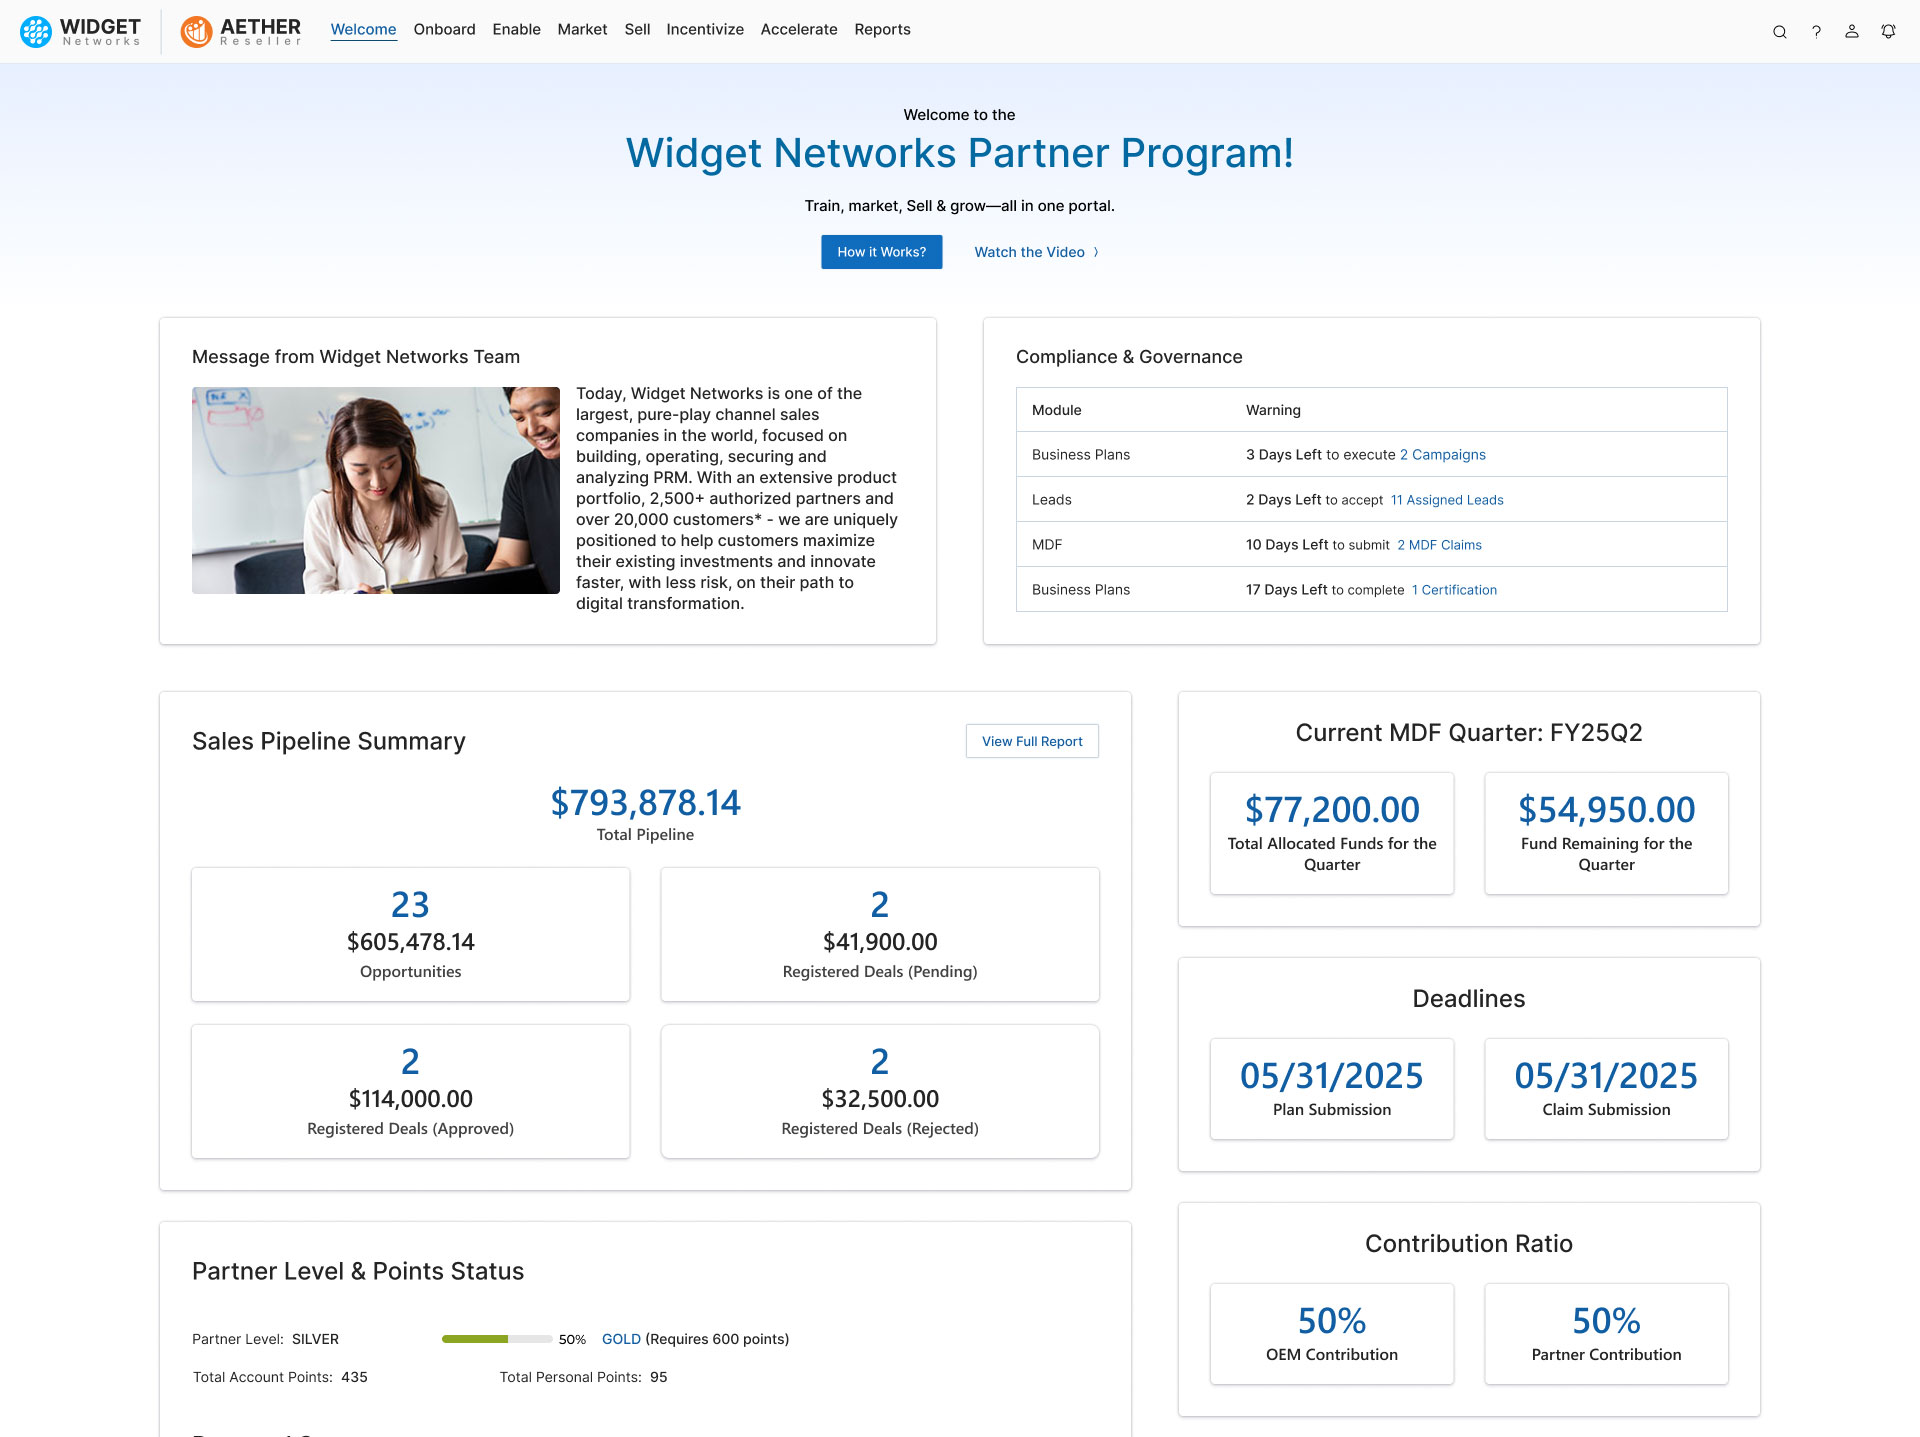Select the Aether Reseller logo
The width and height of the screenshot is (1920, 1437).
[x=240, y=31]
